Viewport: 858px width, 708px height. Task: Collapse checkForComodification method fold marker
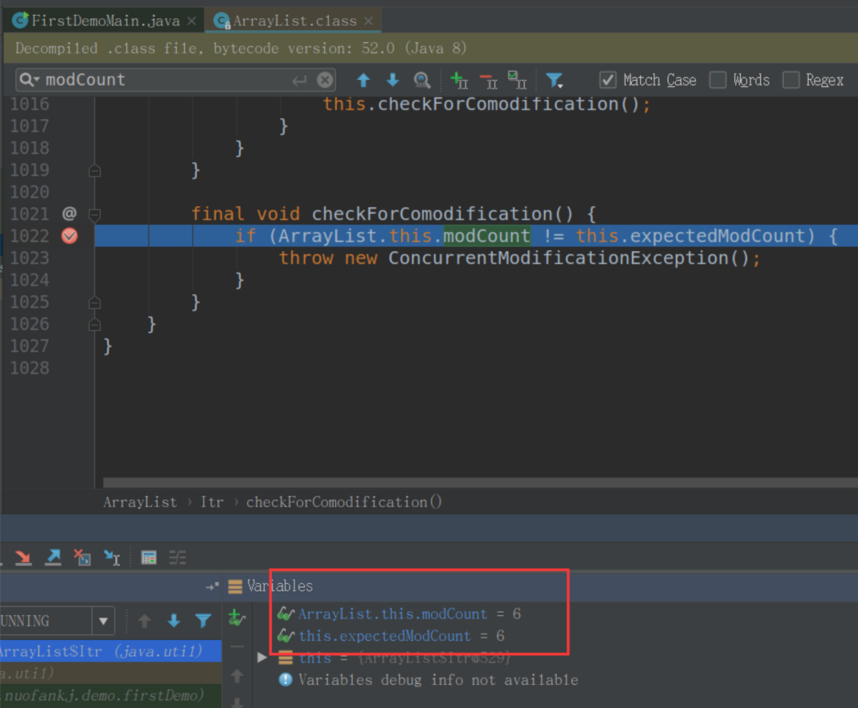94,214
